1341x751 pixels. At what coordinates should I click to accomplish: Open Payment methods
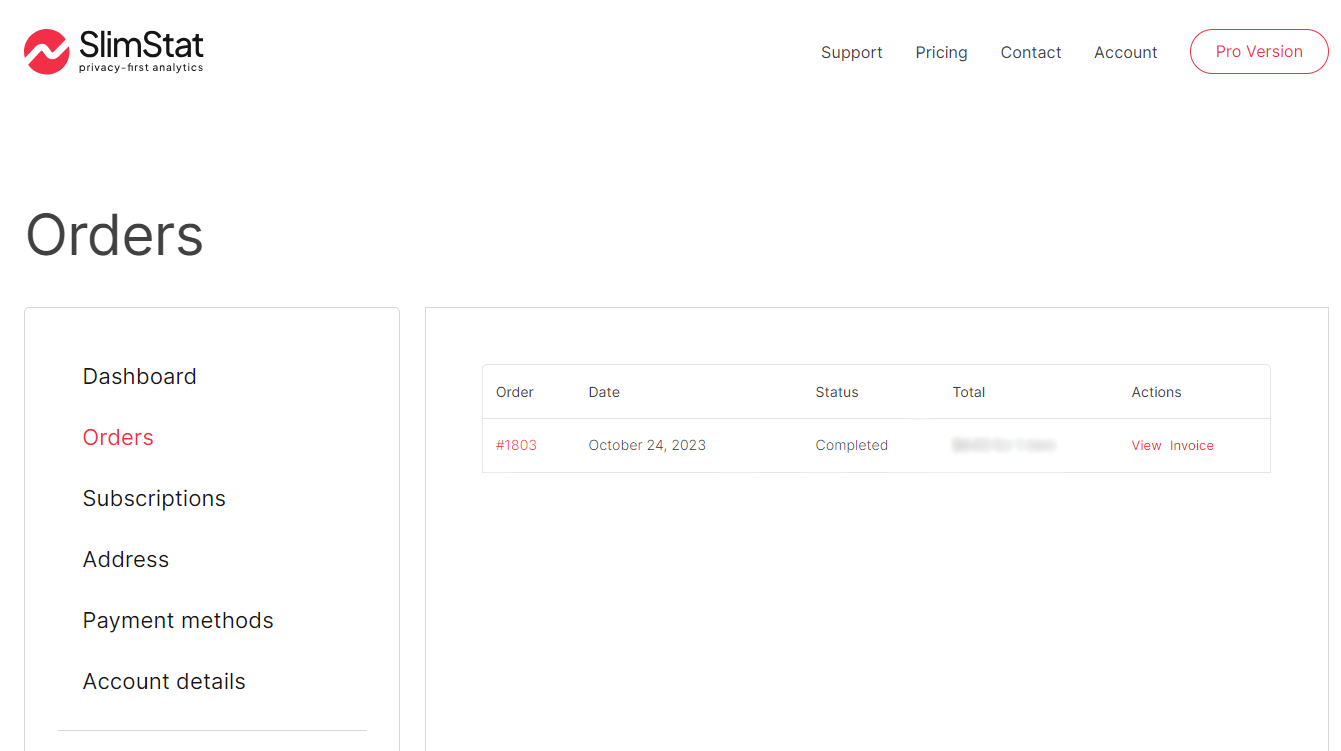coord(178,620)
